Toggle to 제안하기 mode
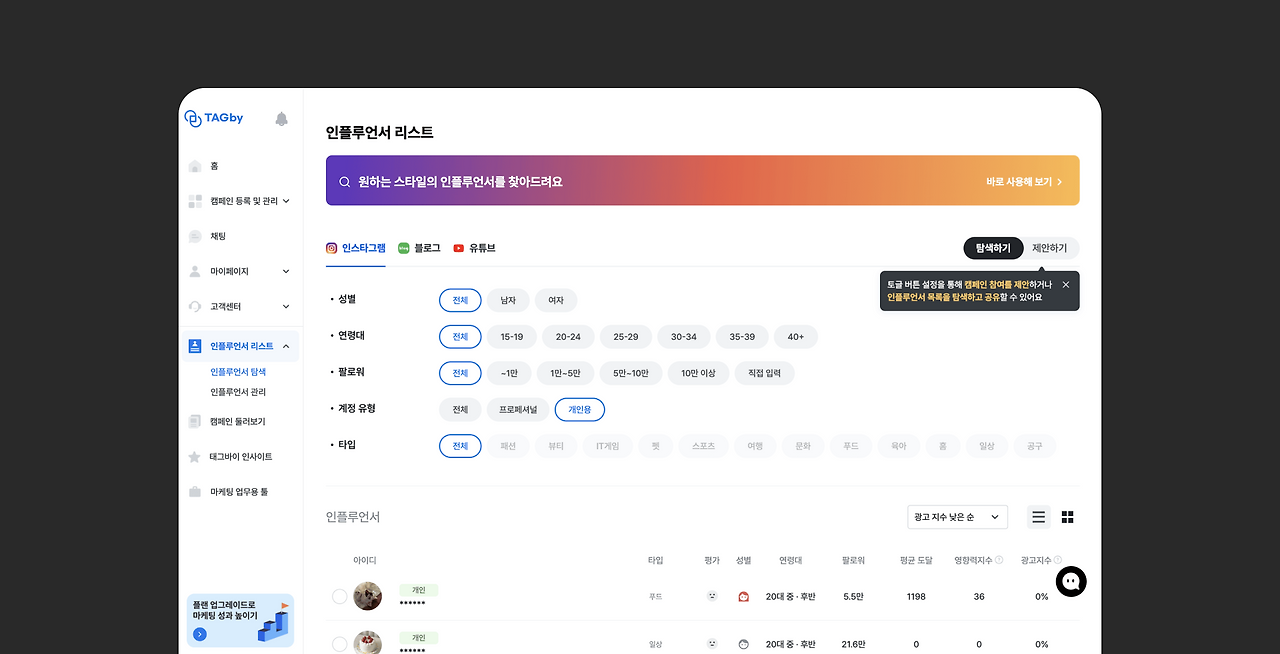The width and height of the screenshot is (1280, 654). (1050, 248)
